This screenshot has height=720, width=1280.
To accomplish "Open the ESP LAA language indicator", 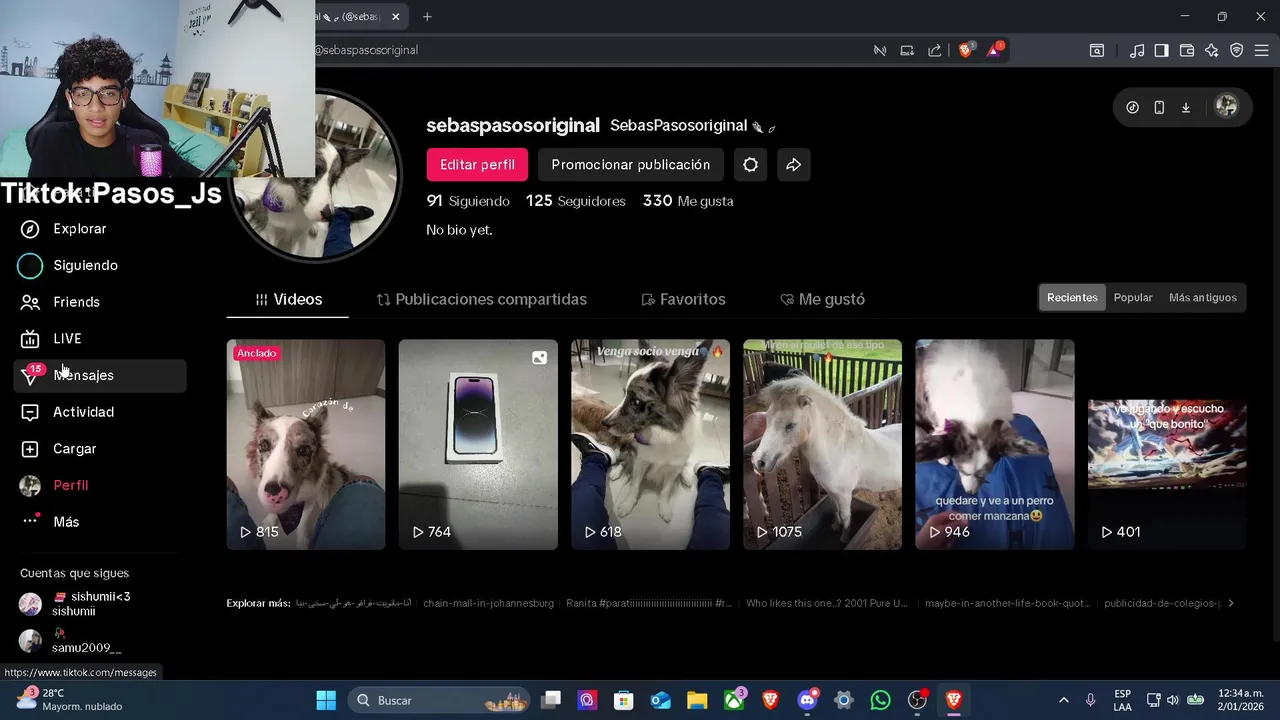I will click(1122, 700).
